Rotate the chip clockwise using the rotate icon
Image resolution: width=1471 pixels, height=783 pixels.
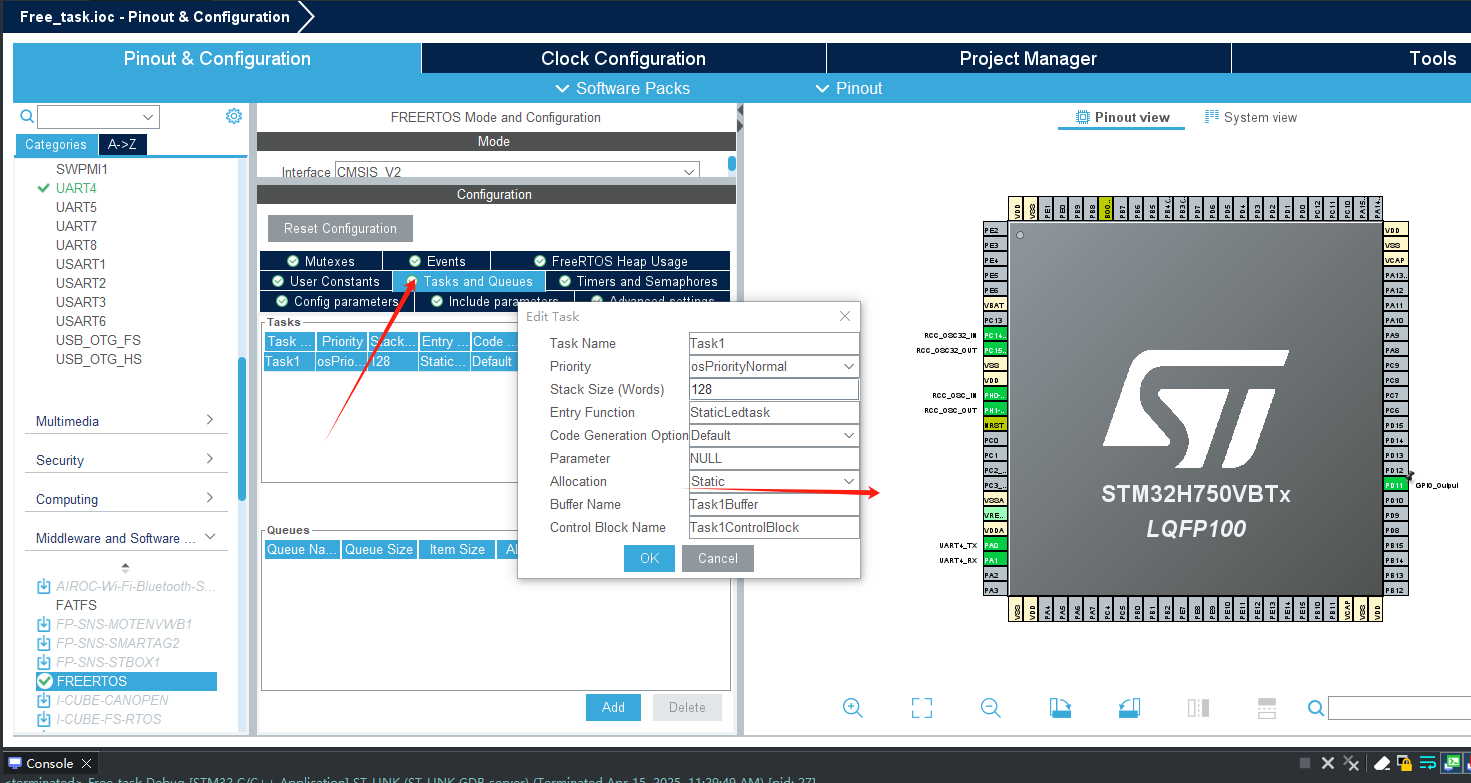1060,708
